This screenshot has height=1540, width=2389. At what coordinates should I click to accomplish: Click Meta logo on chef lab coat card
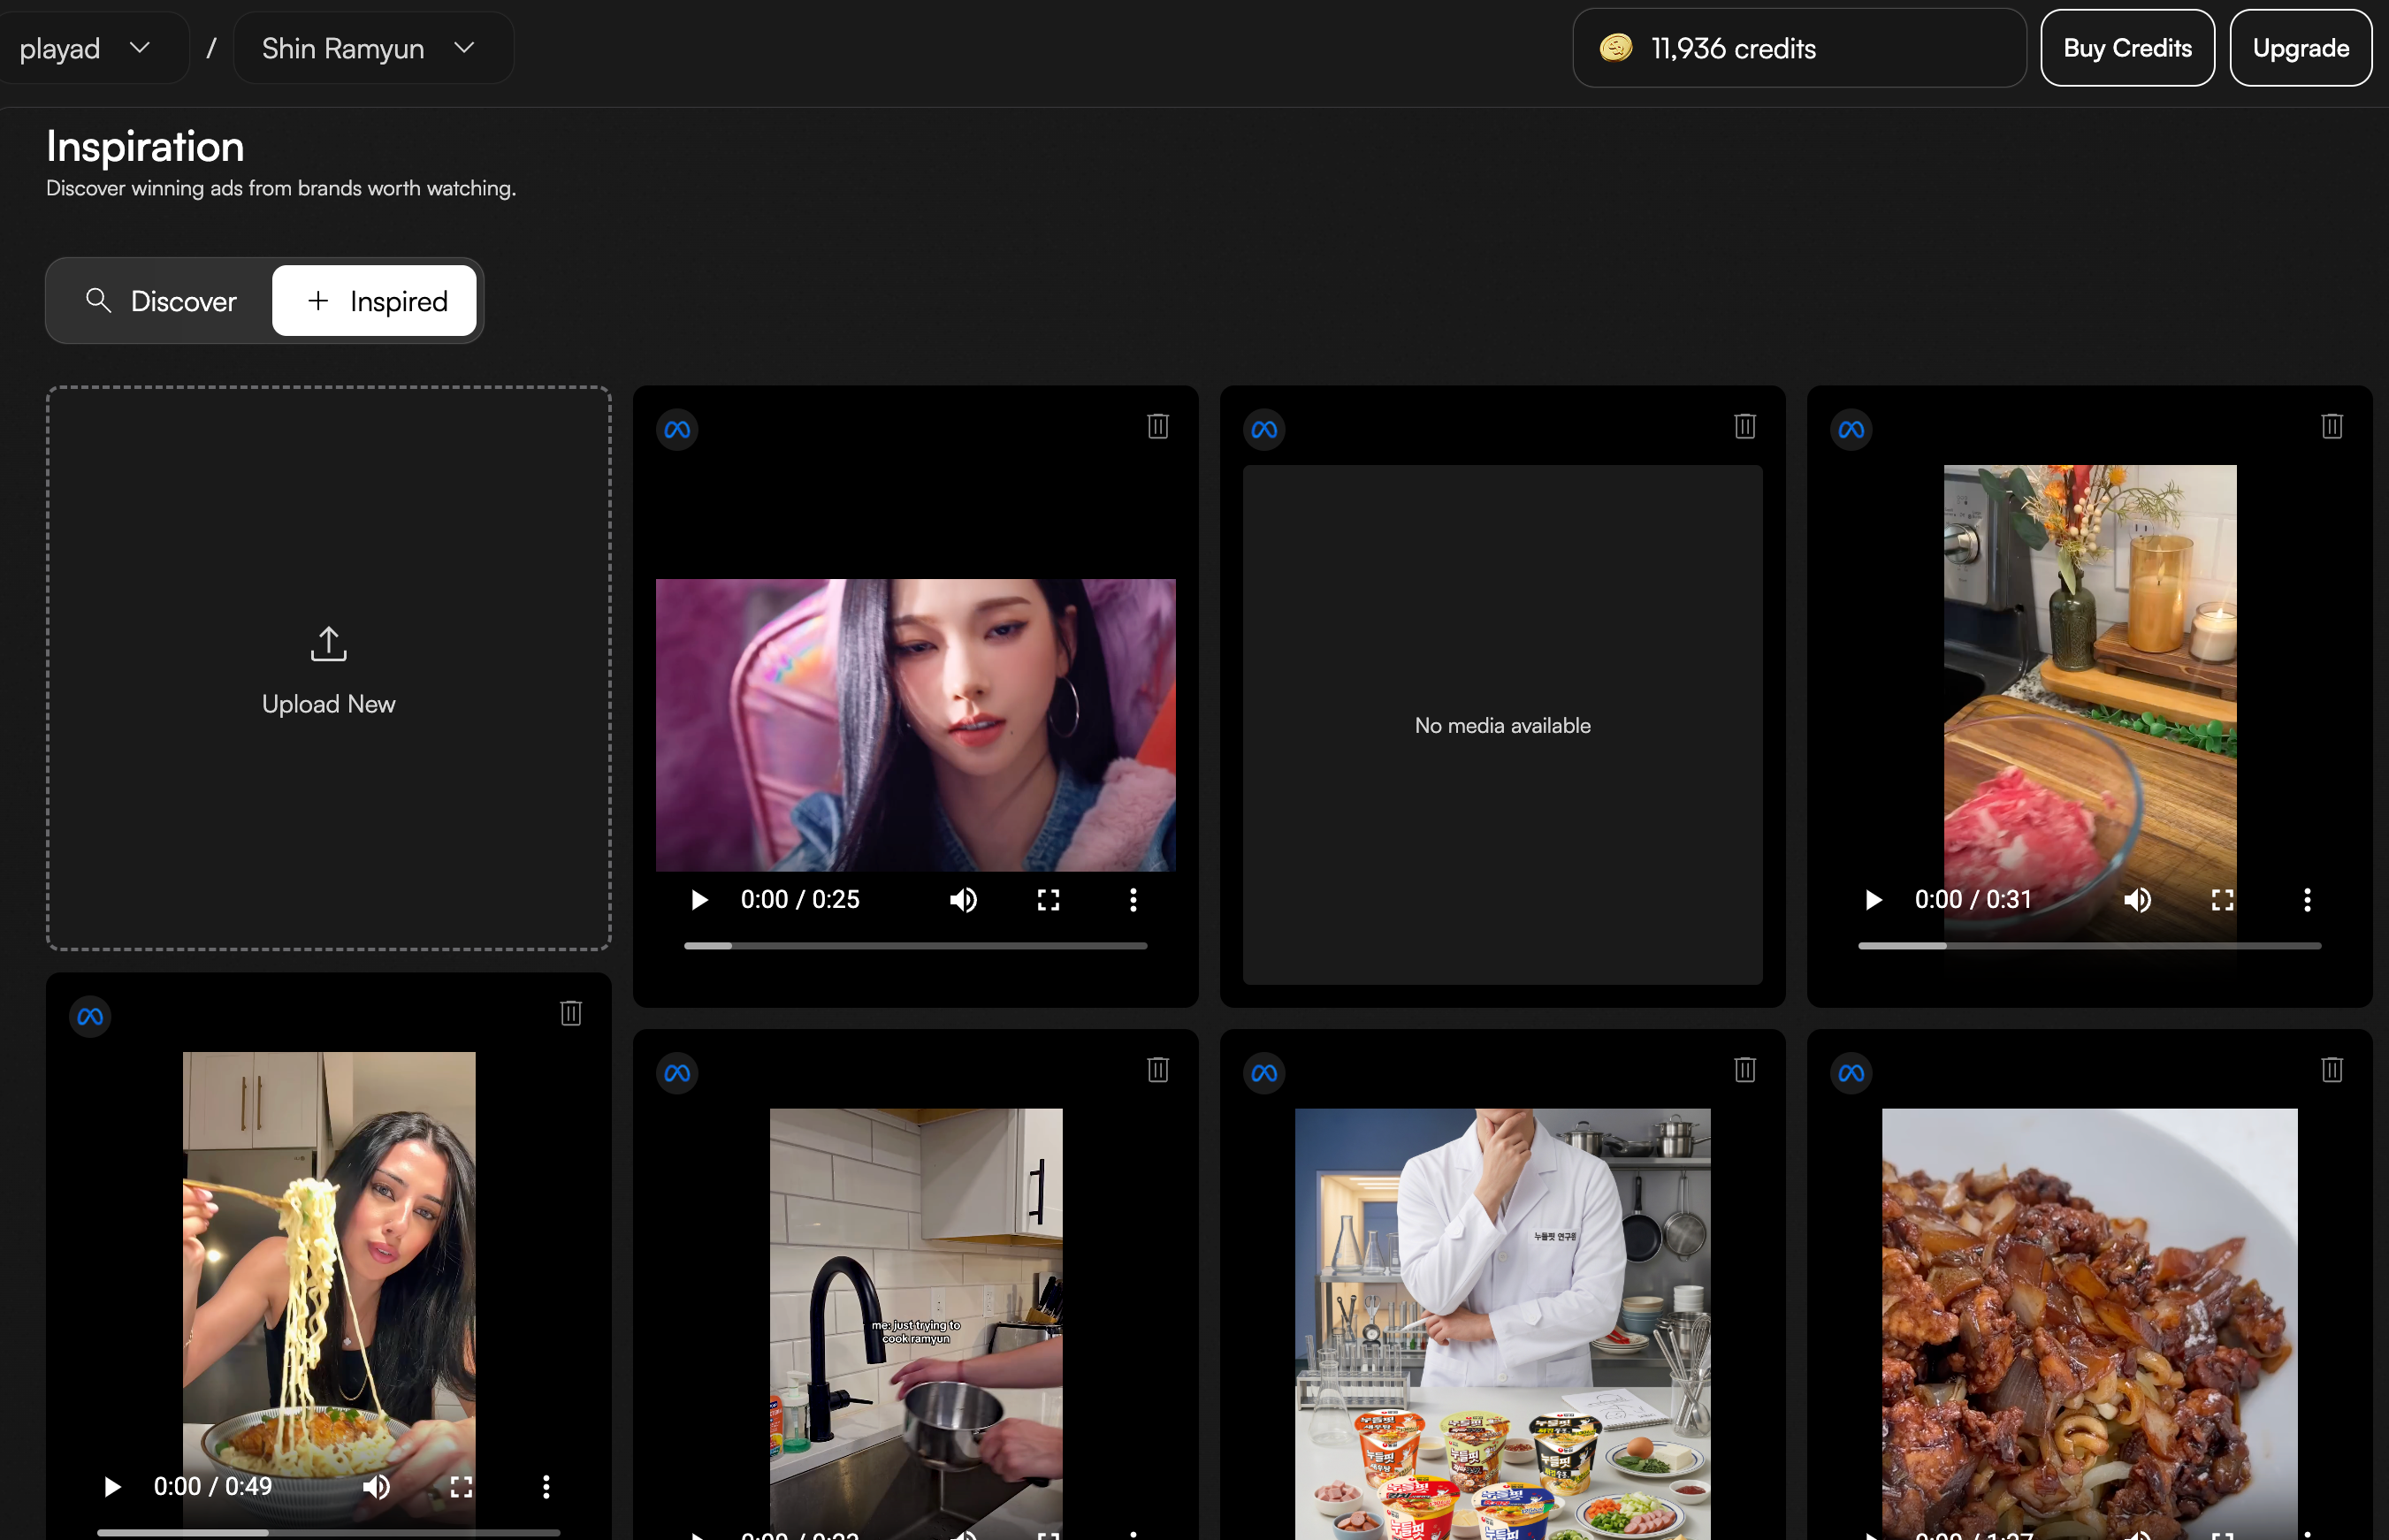click(x=1264, y=1074)
